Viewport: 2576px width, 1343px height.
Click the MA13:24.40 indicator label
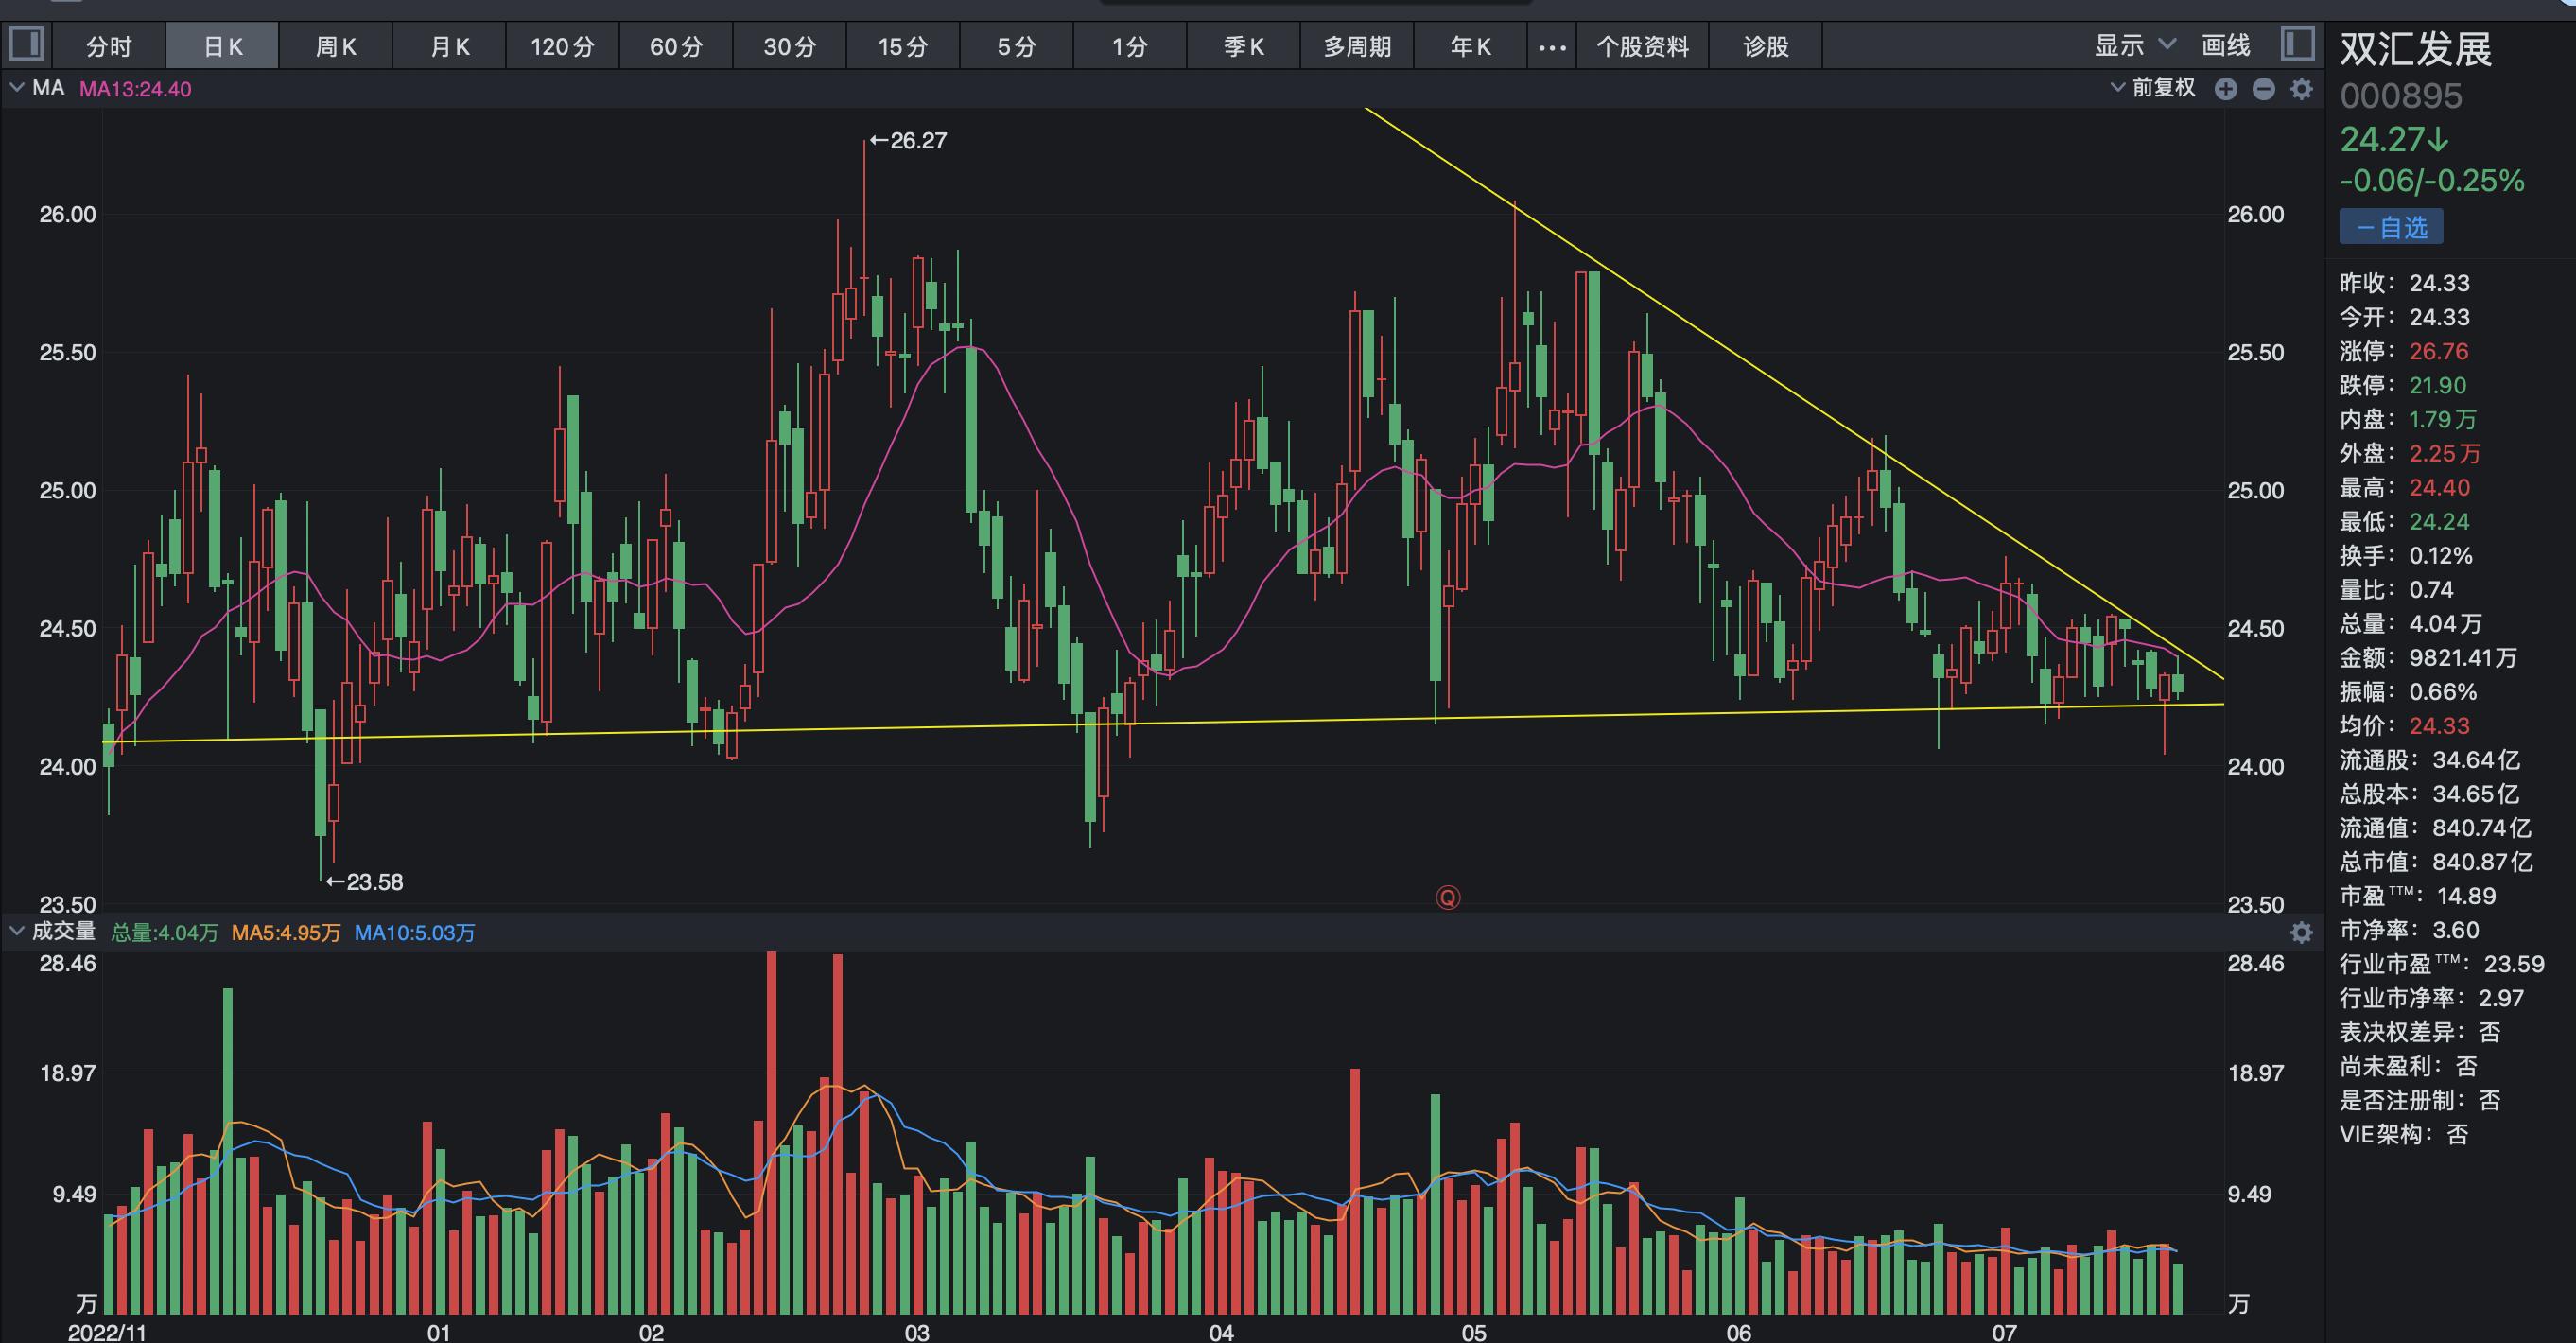click(x=135, y=89)
